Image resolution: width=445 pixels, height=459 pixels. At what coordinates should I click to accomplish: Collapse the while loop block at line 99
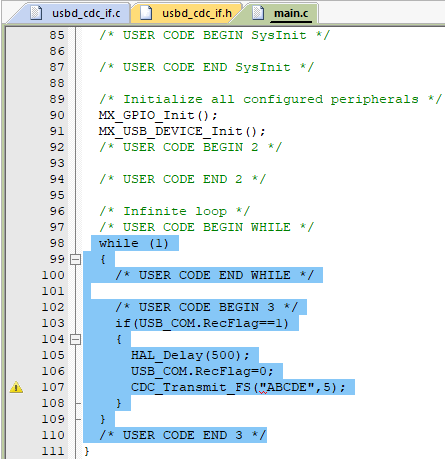(x=76, y=259)
